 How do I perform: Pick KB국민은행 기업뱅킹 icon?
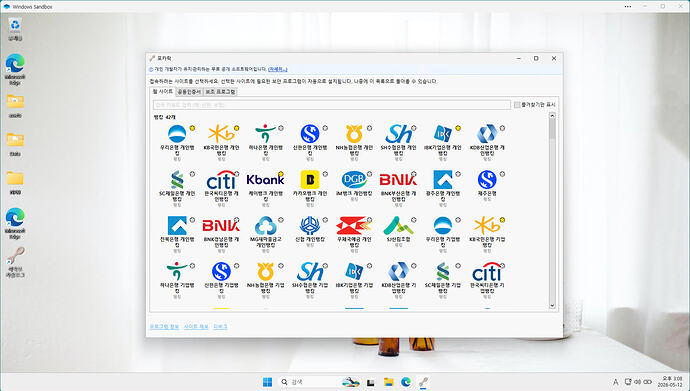click(x=487, y=226)
